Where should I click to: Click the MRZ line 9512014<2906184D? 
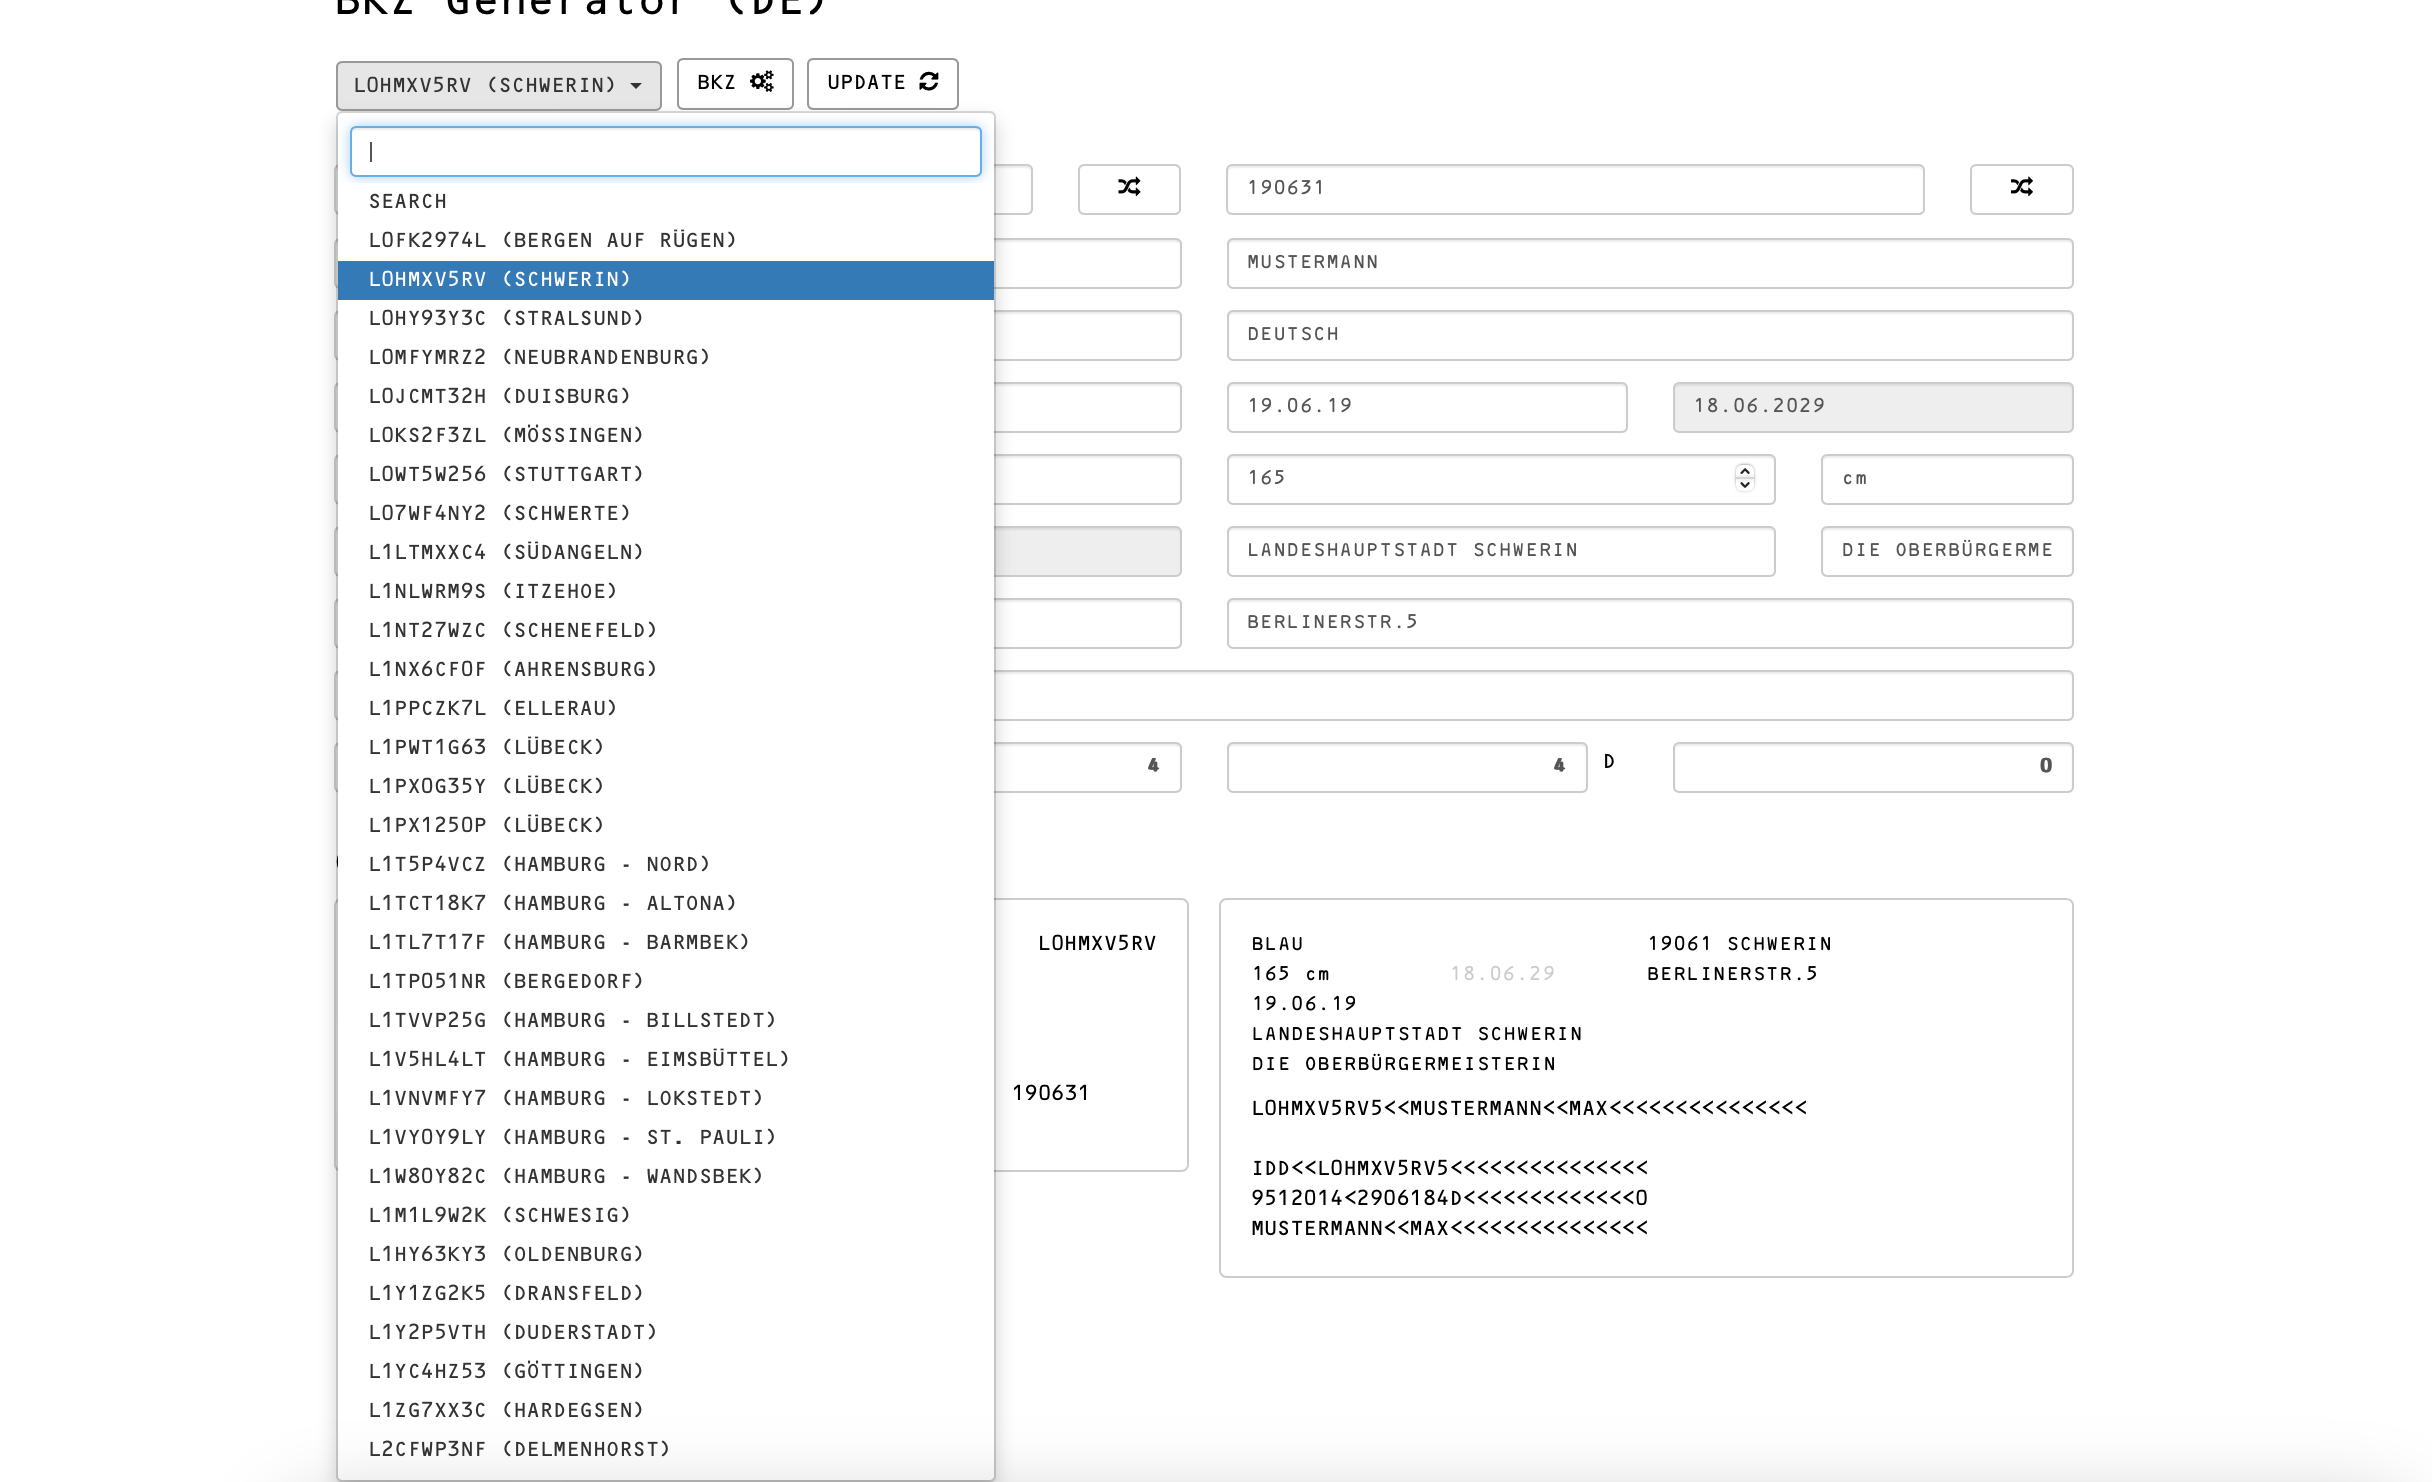[1450, 1198]
